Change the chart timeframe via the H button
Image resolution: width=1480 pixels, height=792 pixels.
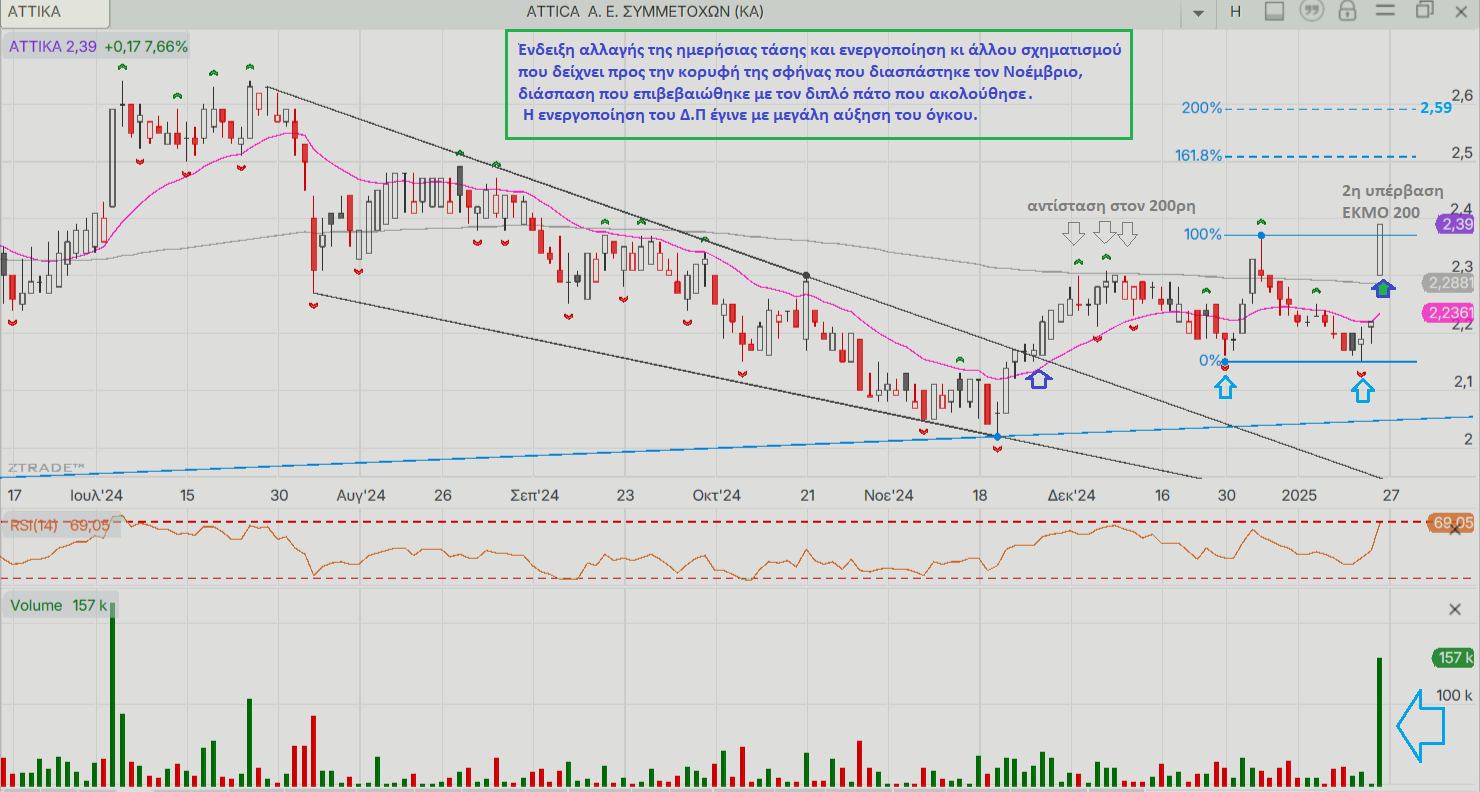point(1236,12)
